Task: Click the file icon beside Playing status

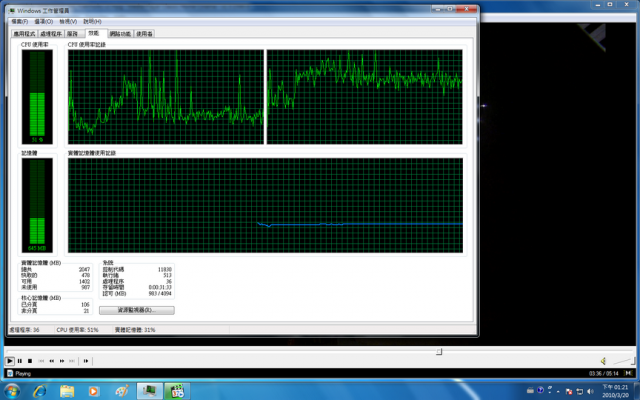Action: click(x=10, y=373)
